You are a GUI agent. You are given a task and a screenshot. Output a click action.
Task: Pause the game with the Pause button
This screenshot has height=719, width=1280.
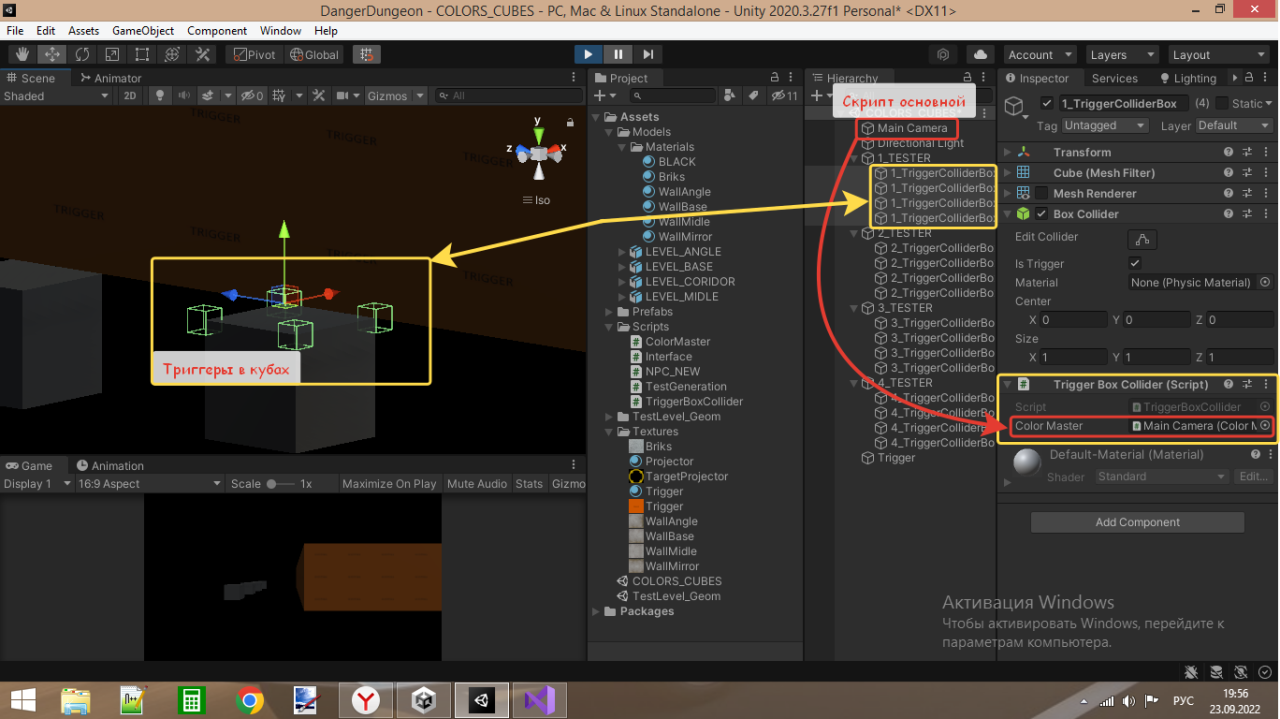coord(618,55)
